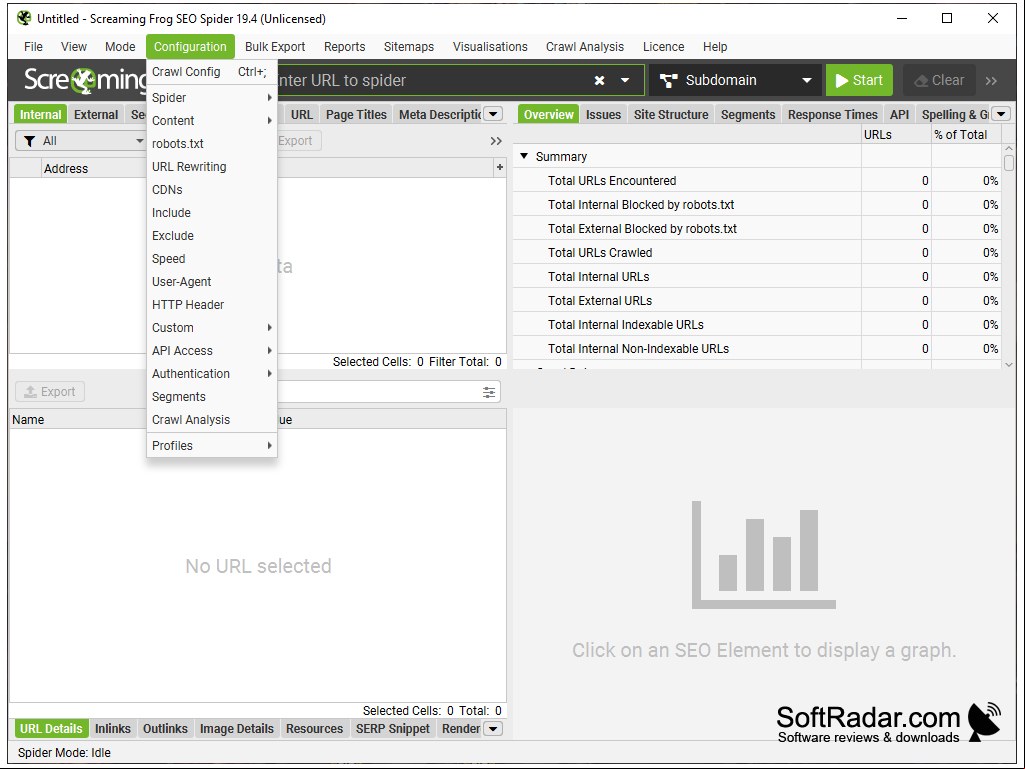The width and height of the screenshot is (1025, 769).
Task: Expand the hidden filter options with the chevrons
Action: point(496,141)
